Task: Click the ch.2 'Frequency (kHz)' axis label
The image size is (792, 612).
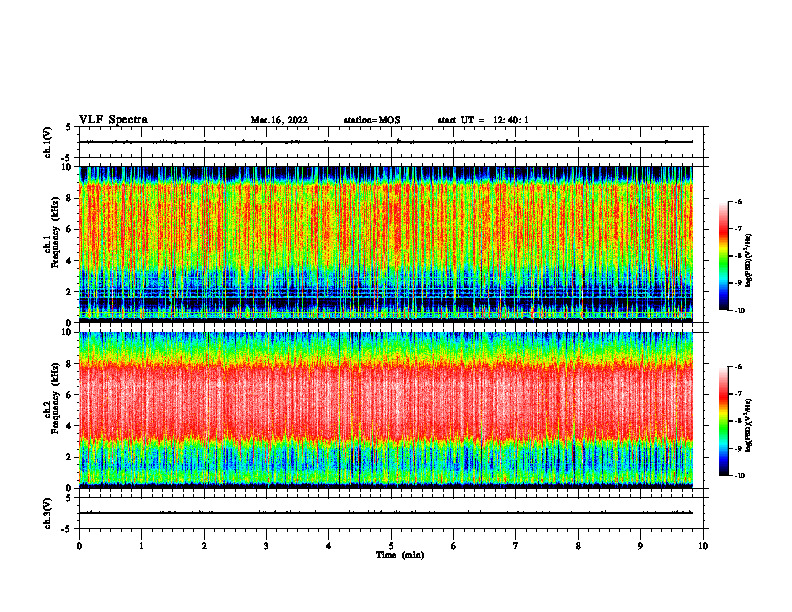Action: [x=57, y=398]
